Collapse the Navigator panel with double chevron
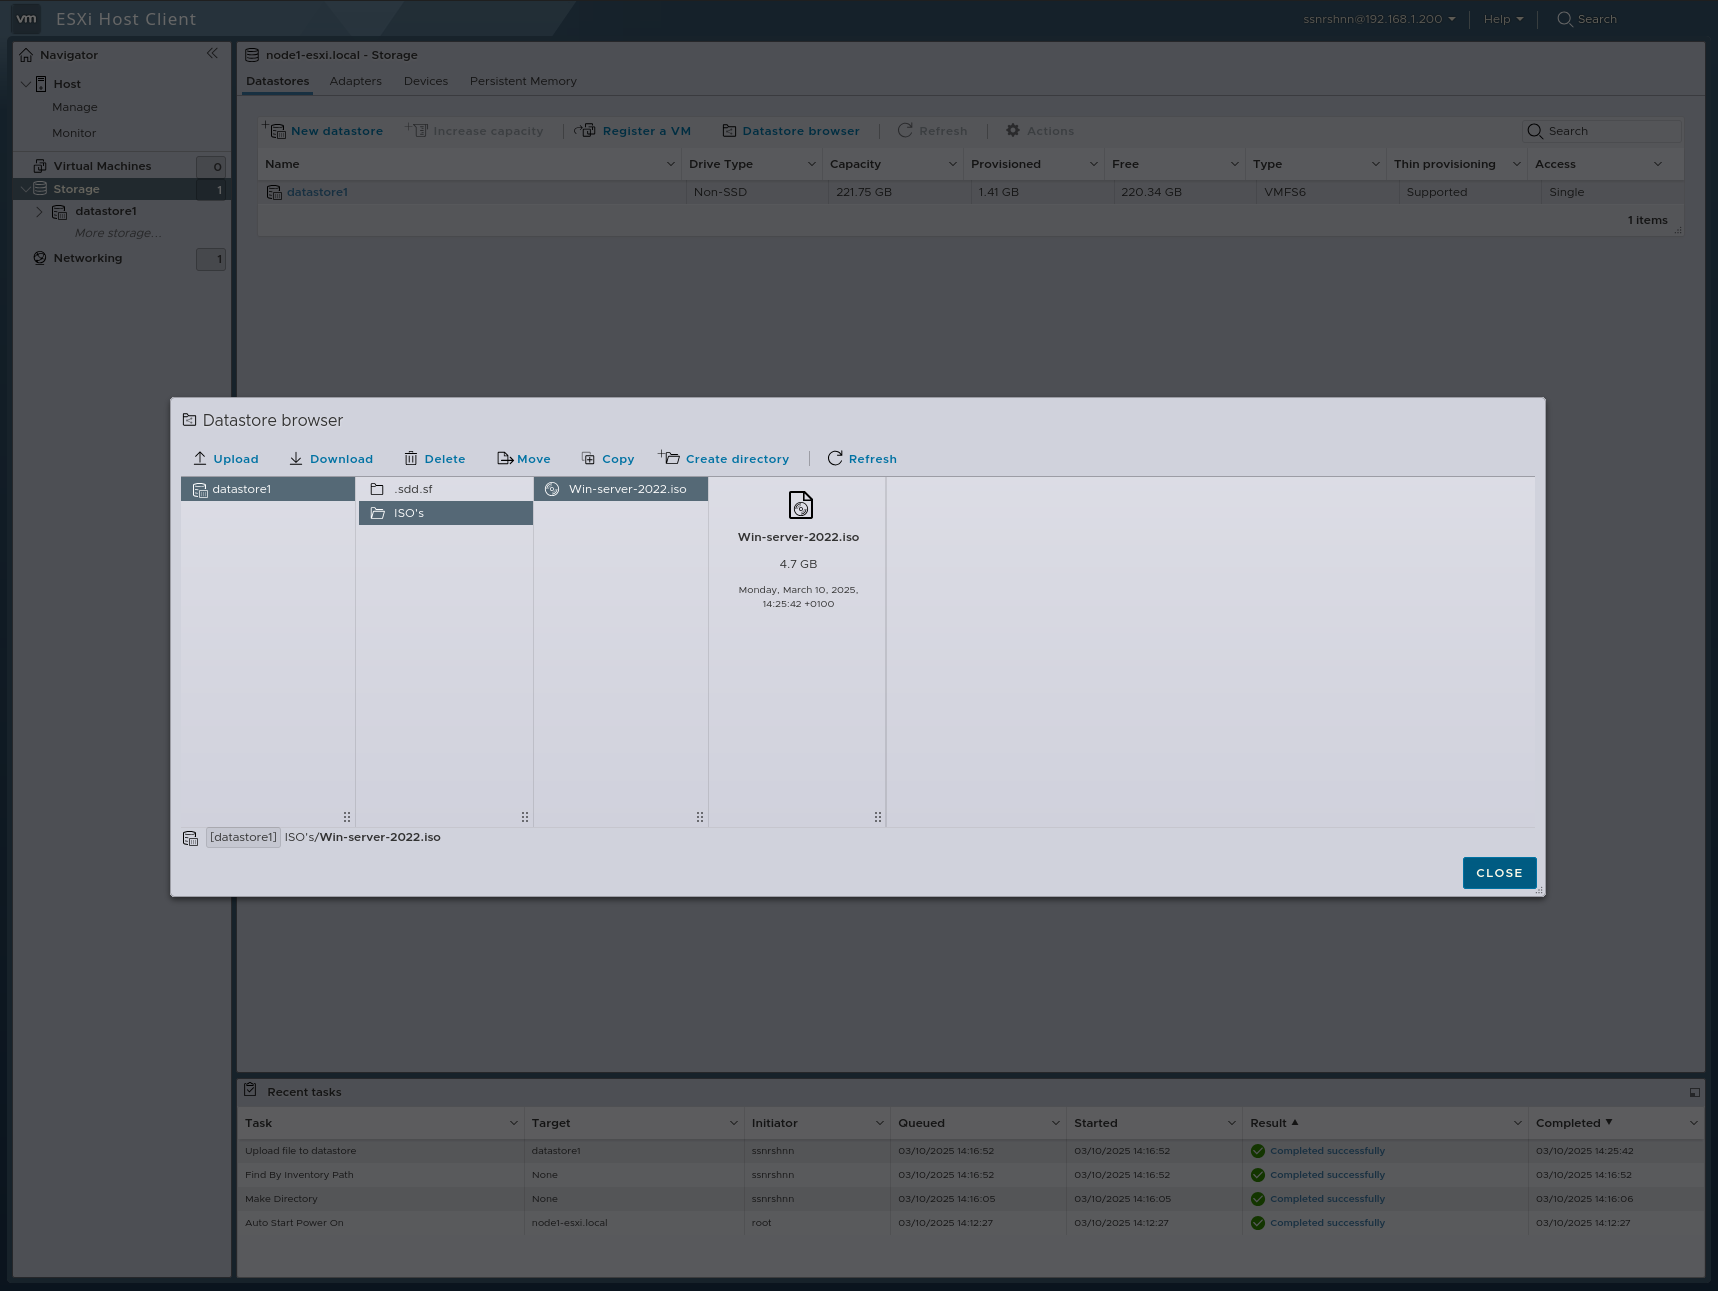 (x=212, y=54)
